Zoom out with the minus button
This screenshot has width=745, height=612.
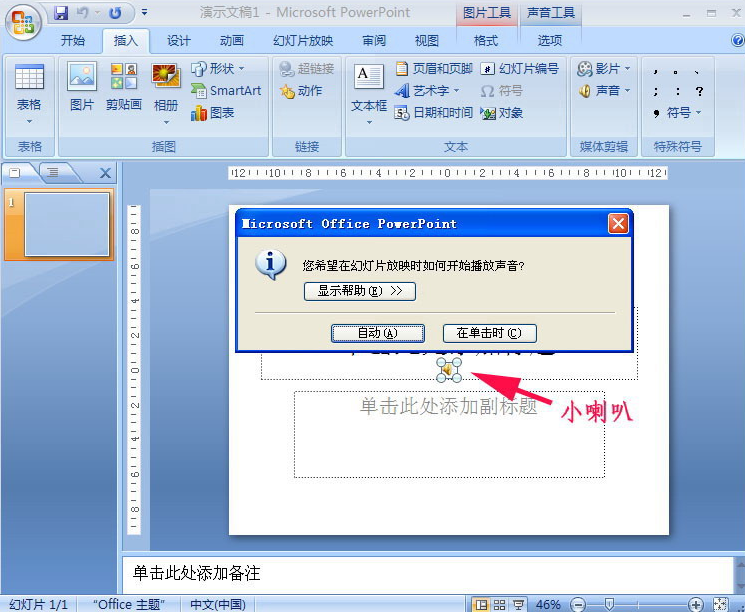pyautogui.click(x=578, y=604)
